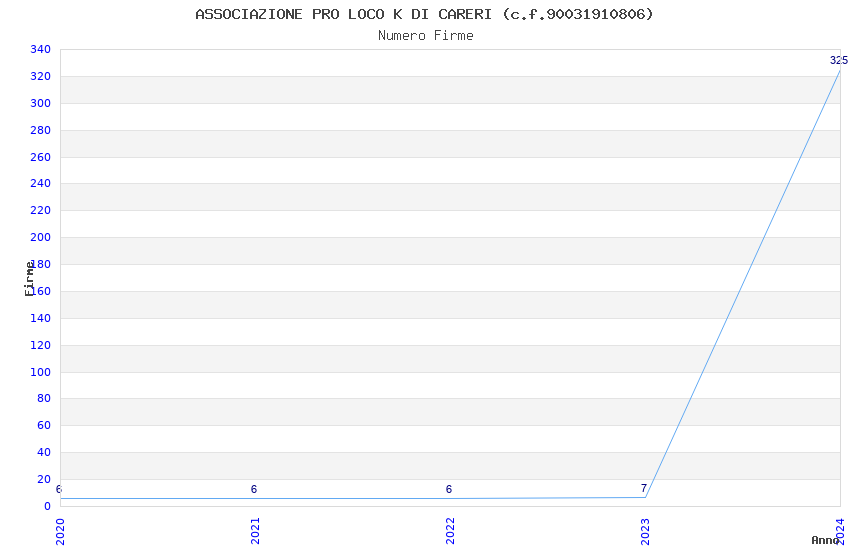Click the 325 data label for 2024
850x550 pixels.
839,60
